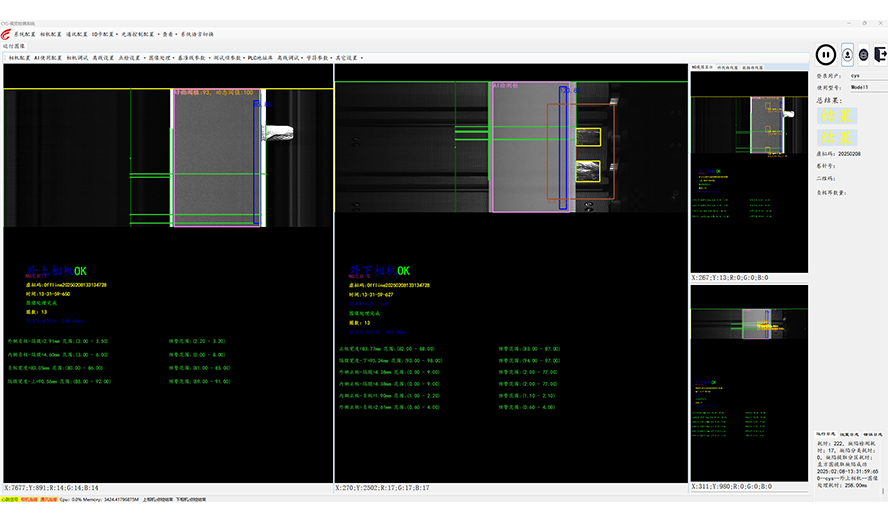Expand the 光源控制配置 dropdown menu
The image size is (888, 522).
click(x=139, y=33)
